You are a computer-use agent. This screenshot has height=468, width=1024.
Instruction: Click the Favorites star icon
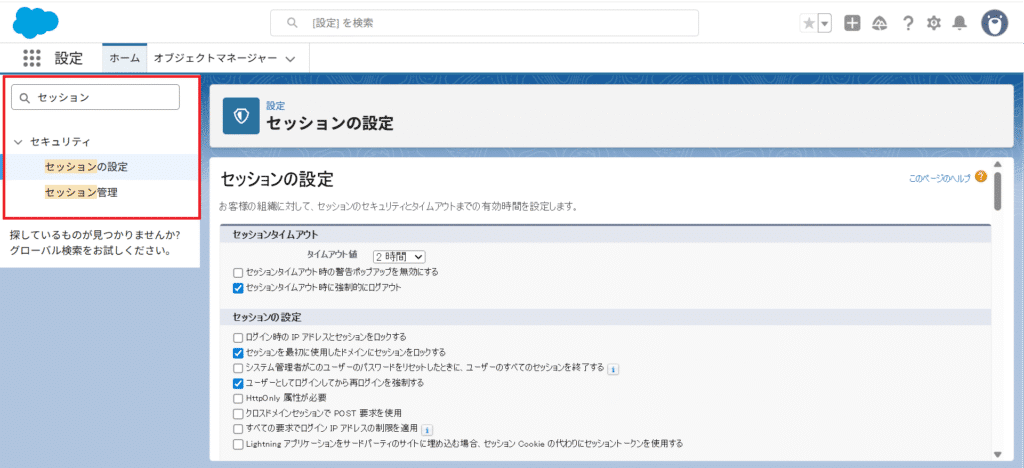pyautogui.click(x=808, y=23)
